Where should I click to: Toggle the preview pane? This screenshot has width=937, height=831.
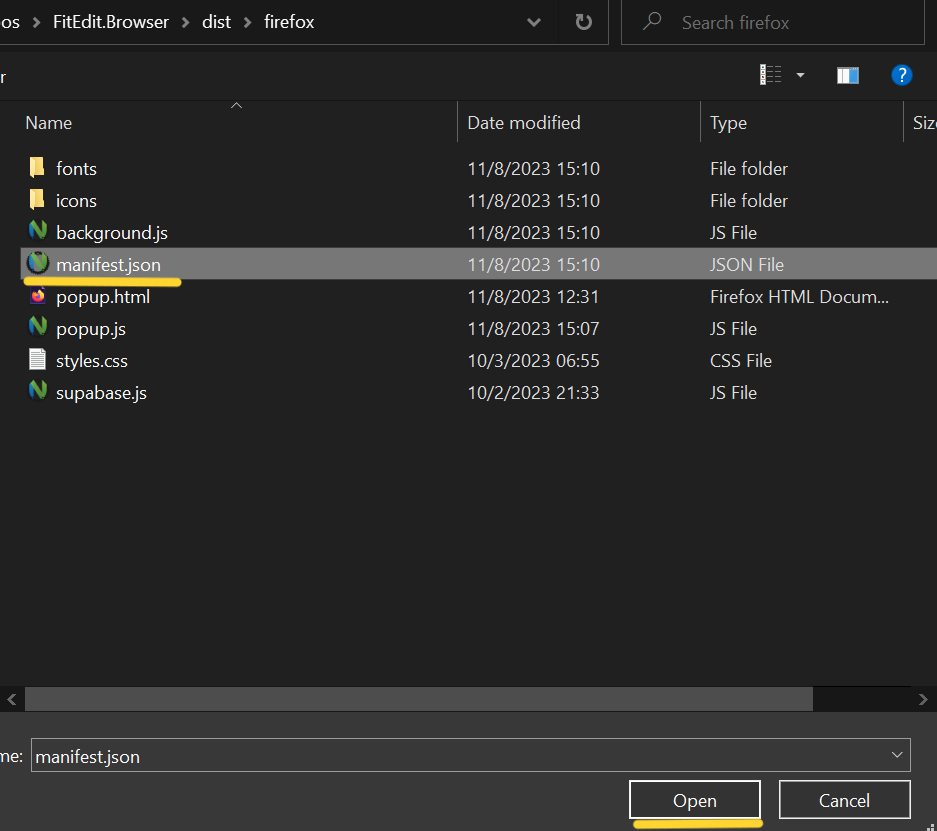coord(847,75)
